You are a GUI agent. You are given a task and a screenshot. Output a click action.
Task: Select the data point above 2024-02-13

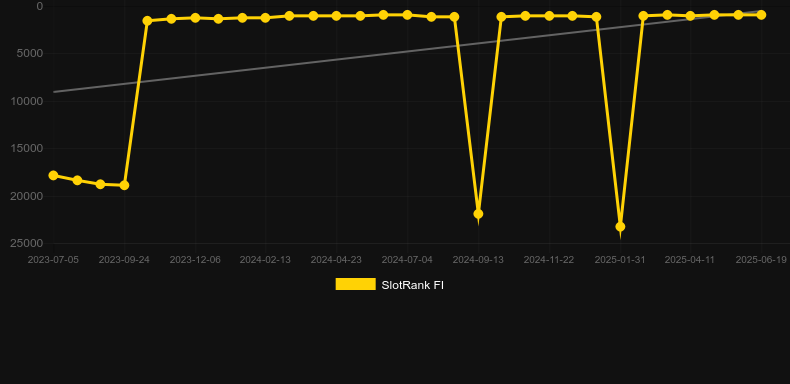click(266, 18)
